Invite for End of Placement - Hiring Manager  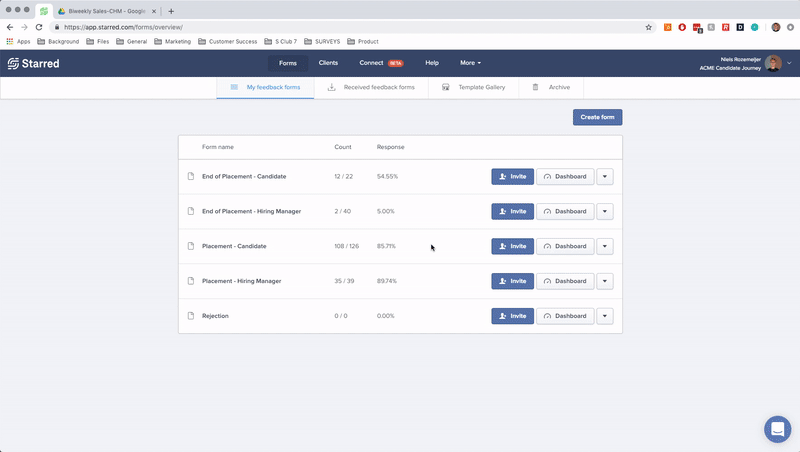point(513,211)
